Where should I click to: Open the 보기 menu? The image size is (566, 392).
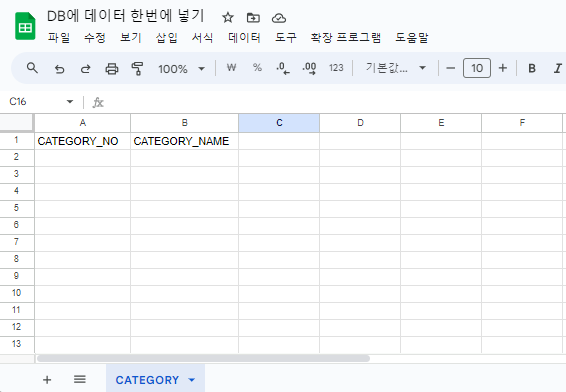point(130,38)
